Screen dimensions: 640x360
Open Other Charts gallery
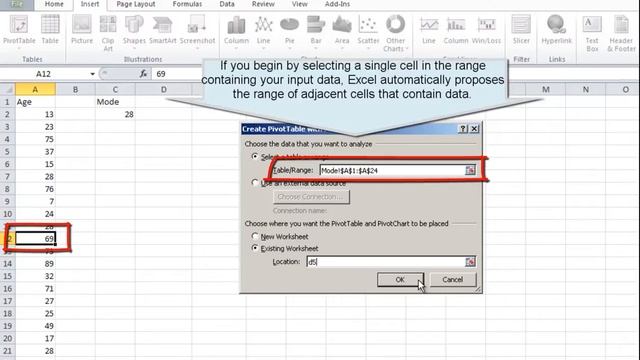[x=395, y=33]
